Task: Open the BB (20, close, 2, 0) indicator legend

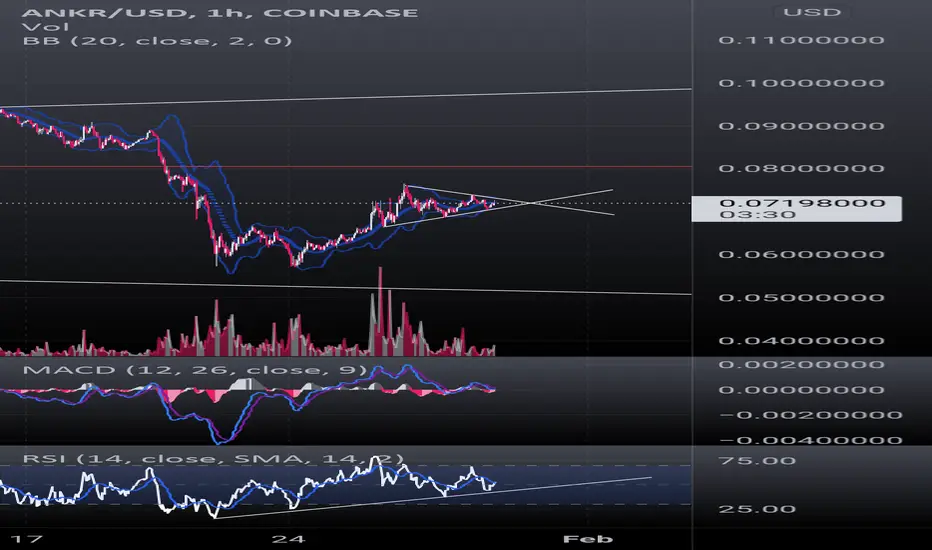Action: coord(157,41)
